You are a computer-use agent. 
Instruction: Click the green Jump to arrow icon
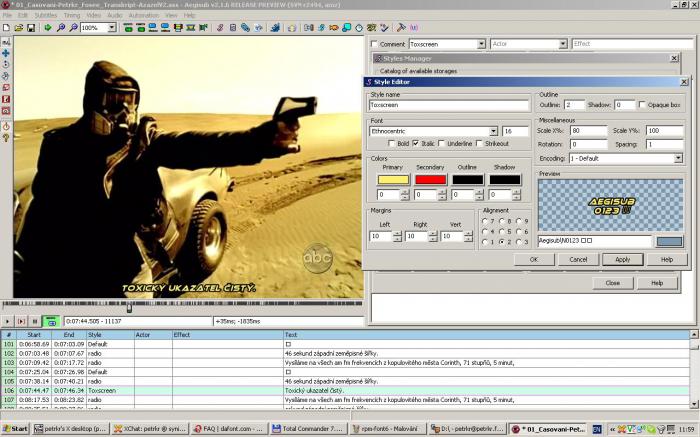pyautogui.click(x=48, y=28)
